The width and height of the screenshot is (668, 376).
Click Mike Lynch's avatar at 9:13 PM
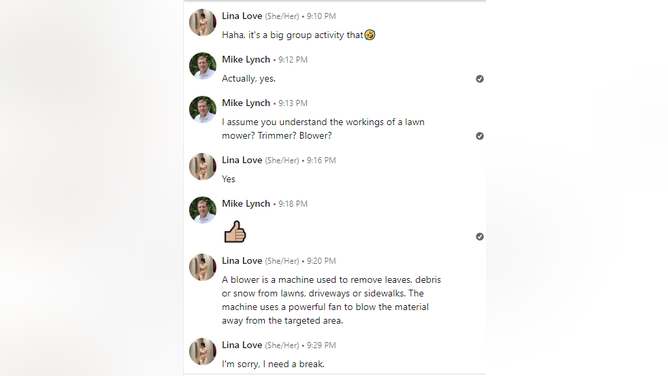203,109
